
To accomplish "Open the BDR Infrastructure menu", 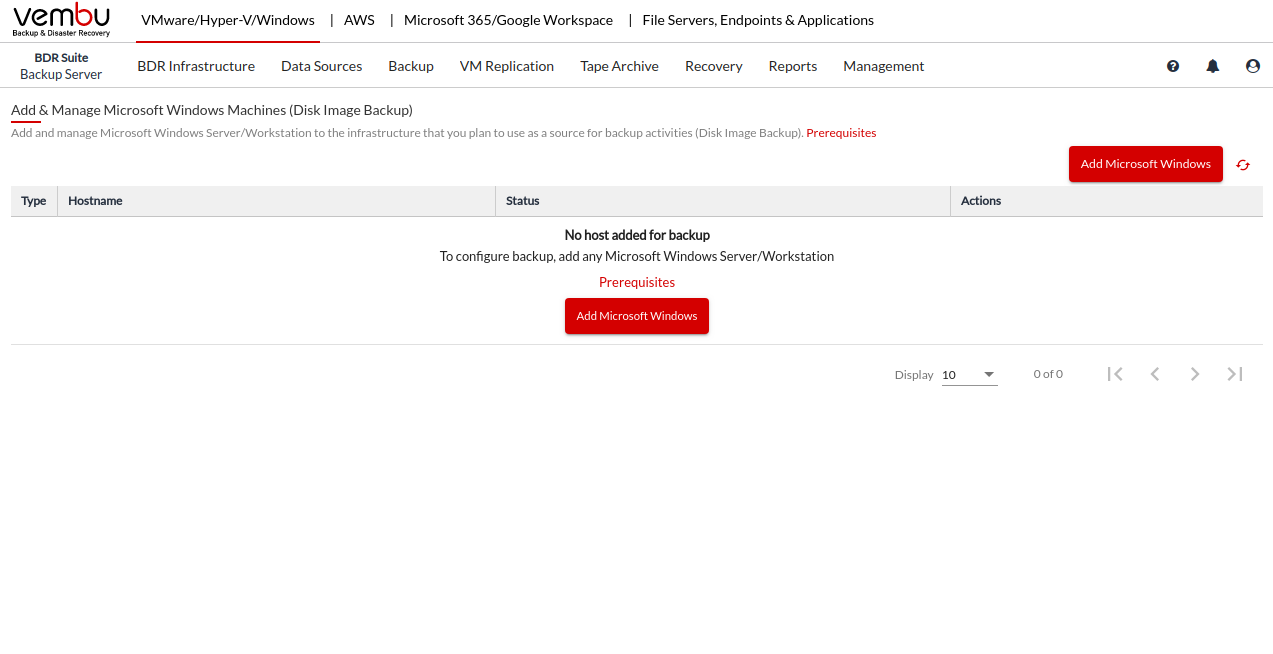I will point(196,66).
